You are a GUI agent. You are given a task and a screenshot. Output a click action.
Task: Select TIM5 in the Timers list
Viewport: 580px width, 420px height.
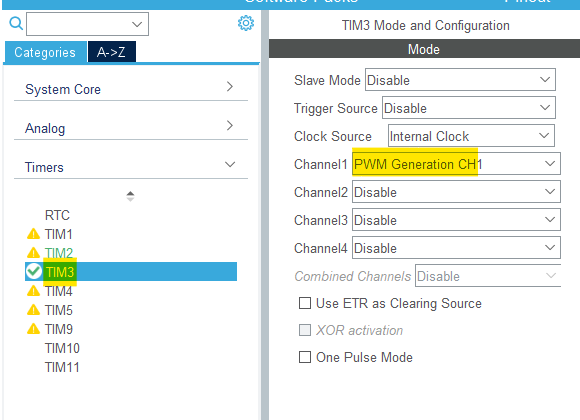pyautogui.click(x=58, y=310)
